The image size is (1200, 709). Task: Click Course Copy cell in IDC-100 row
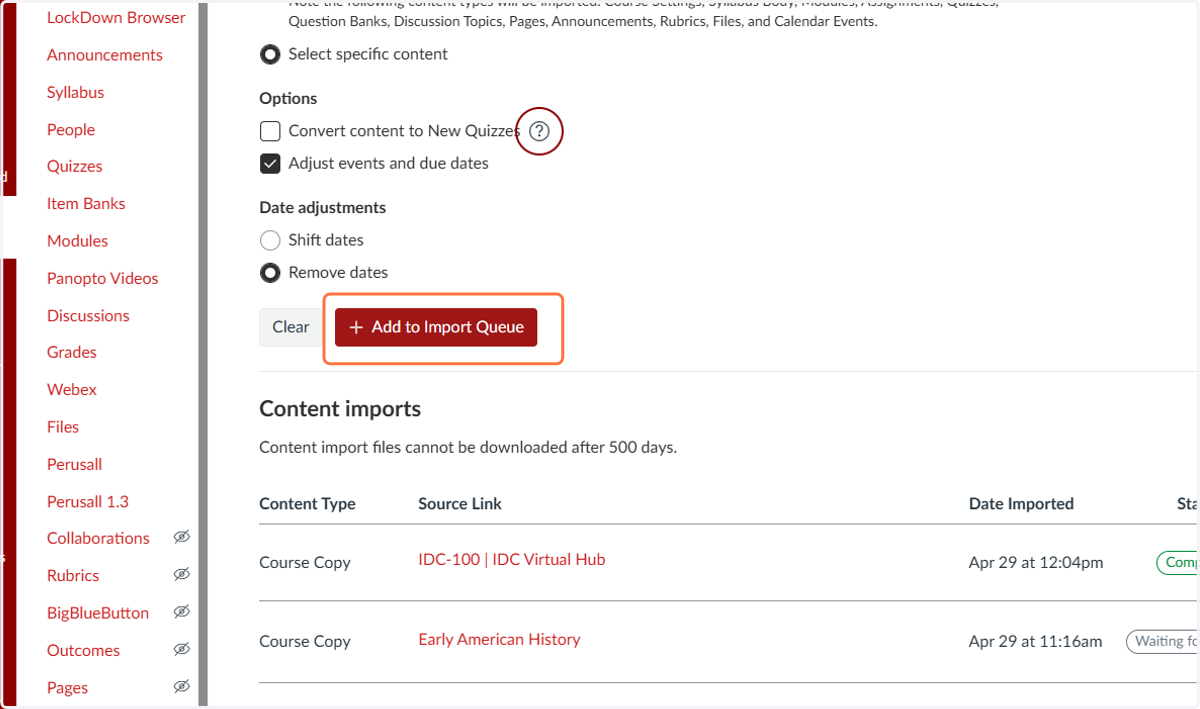click(305, 562)
